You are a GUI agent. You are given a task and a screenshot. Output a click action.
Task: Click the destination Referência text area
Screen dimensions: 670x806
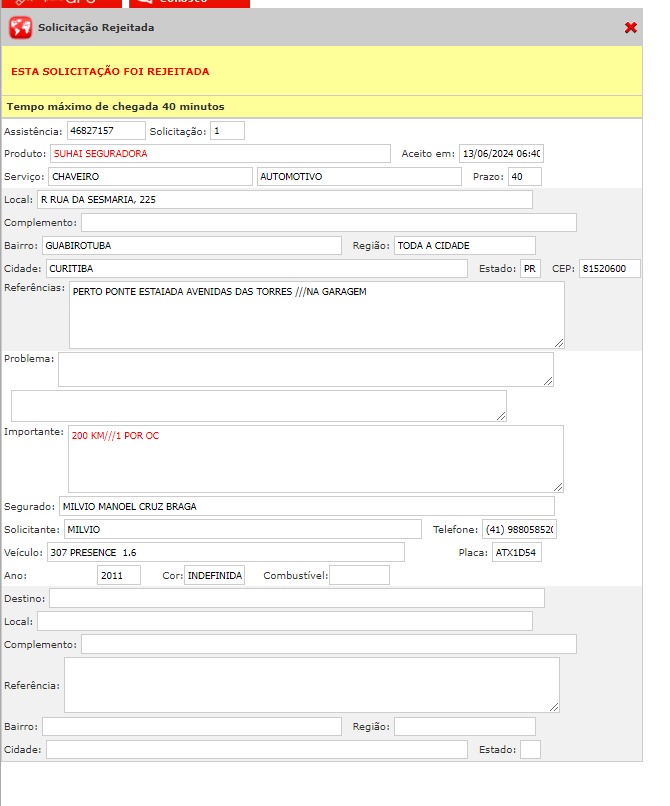click(x=312, y=685)
